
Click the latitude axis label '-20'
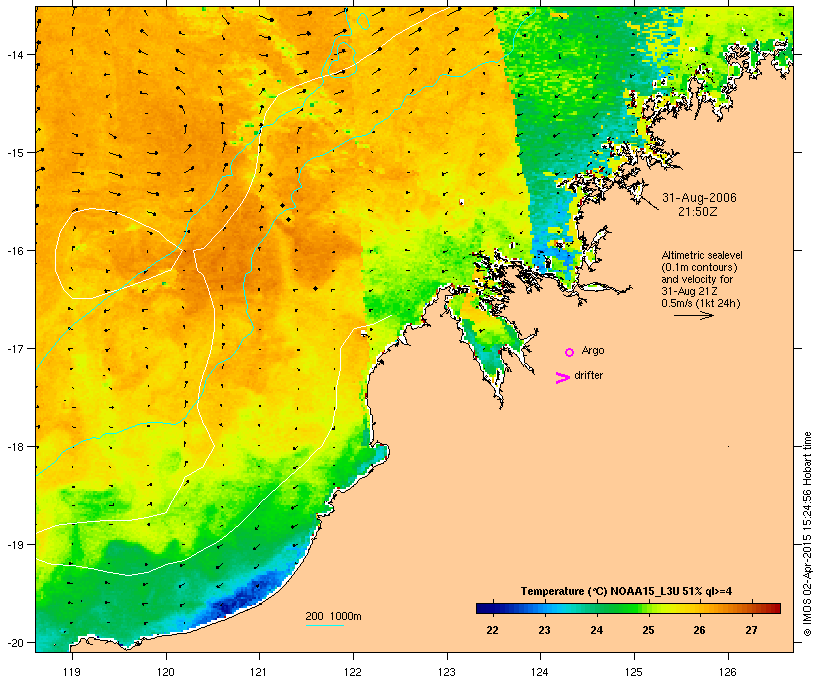tap(15, 642)
